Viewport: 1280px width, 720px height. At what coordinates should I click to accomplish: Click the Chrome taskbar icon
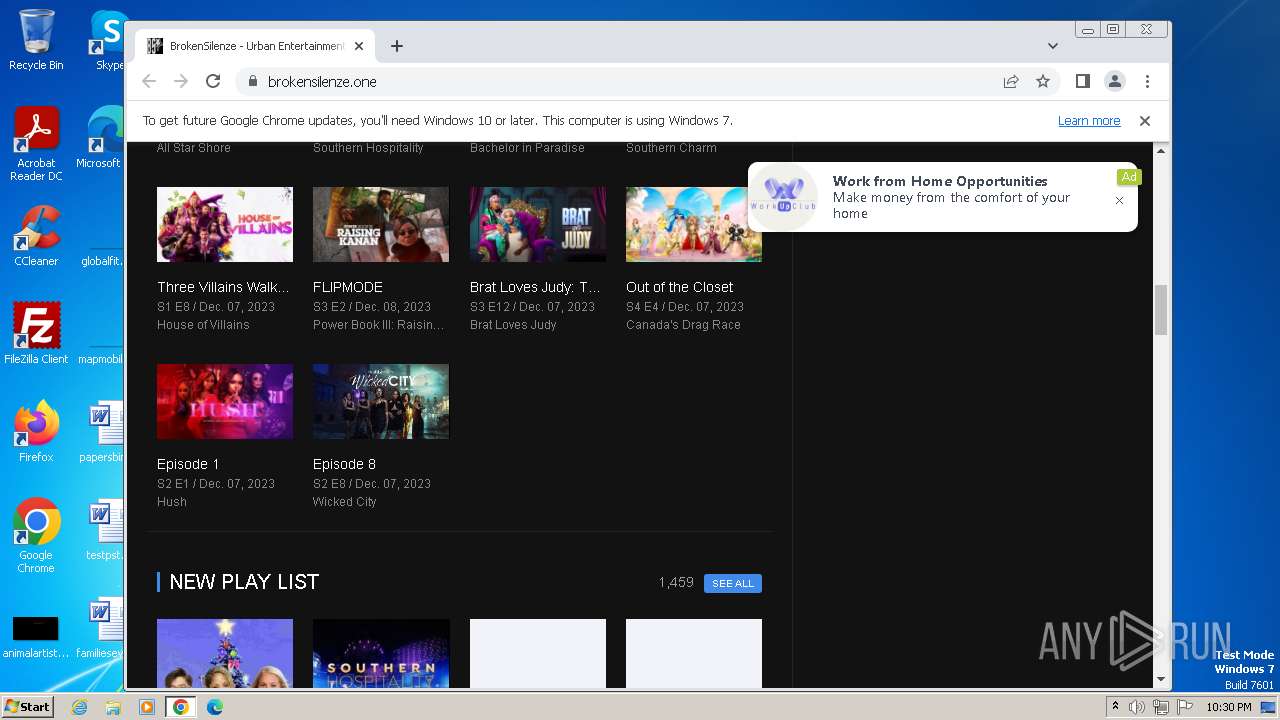tap(181, 707)
